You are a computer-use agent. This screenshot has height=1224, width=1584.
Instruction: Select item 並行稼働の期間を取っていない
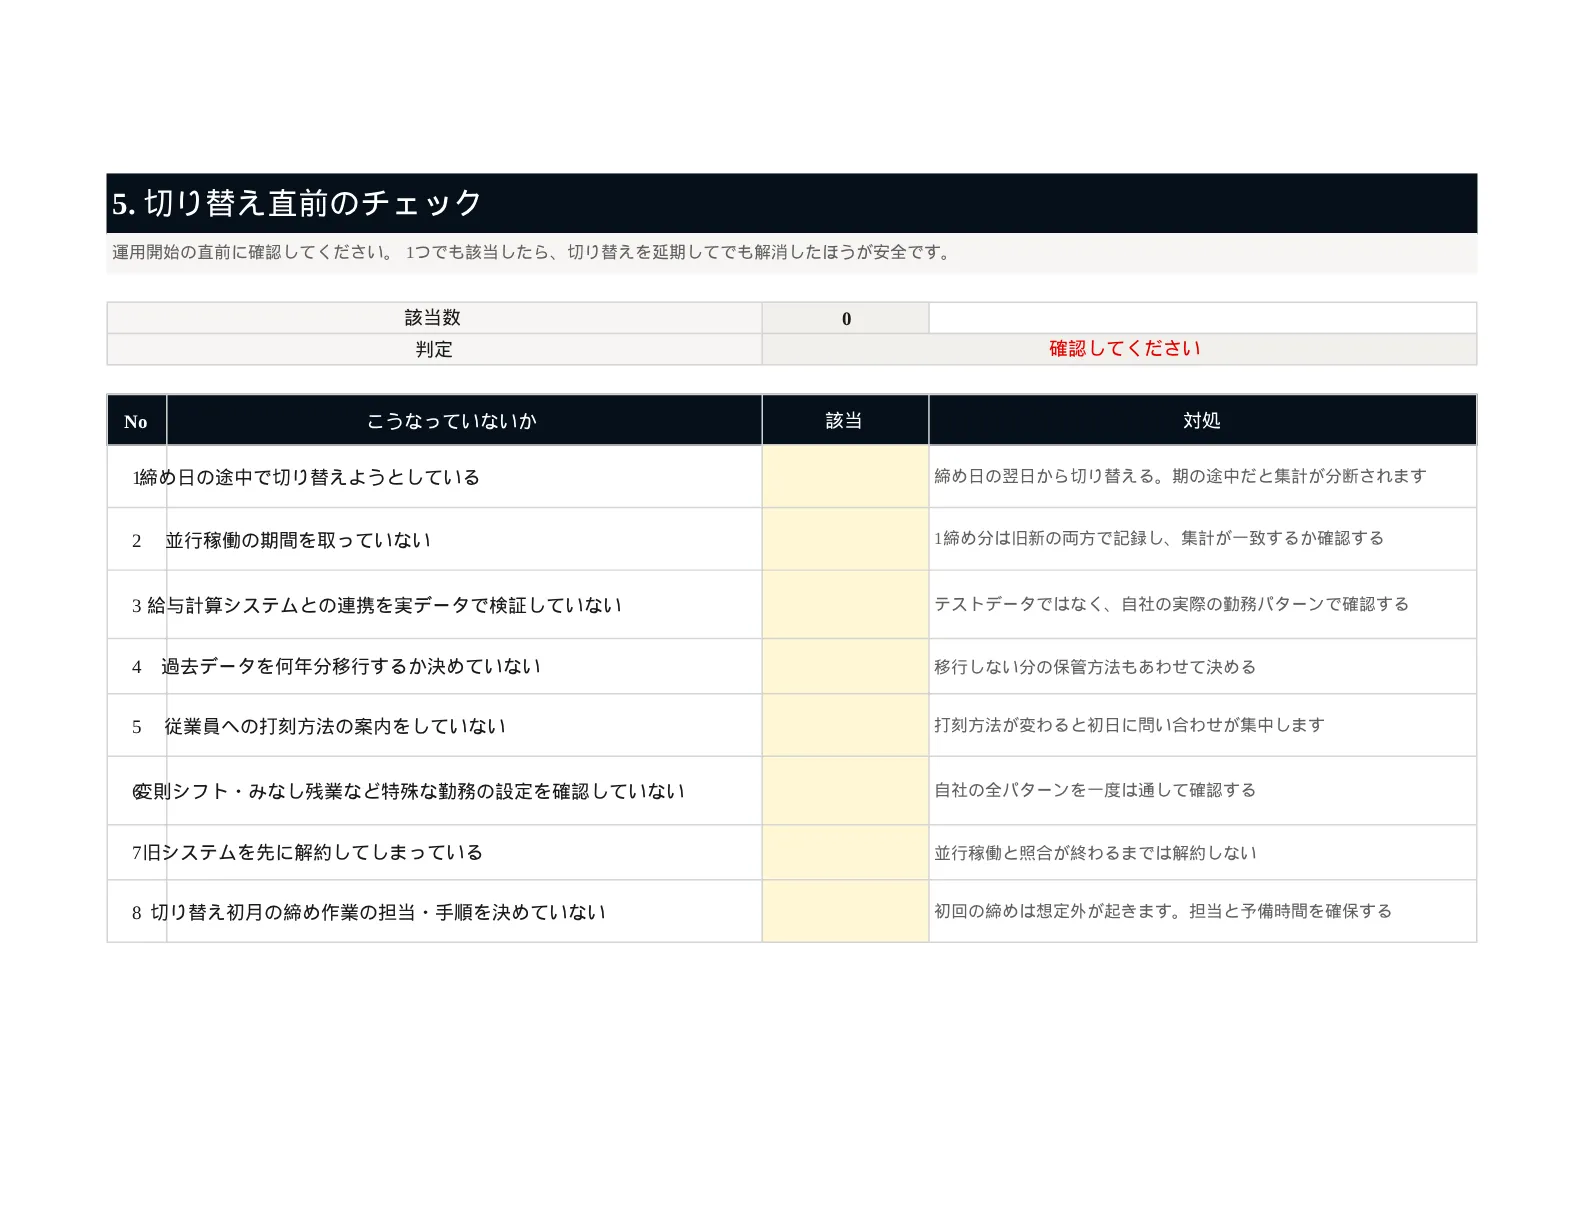tap(298, 540)
